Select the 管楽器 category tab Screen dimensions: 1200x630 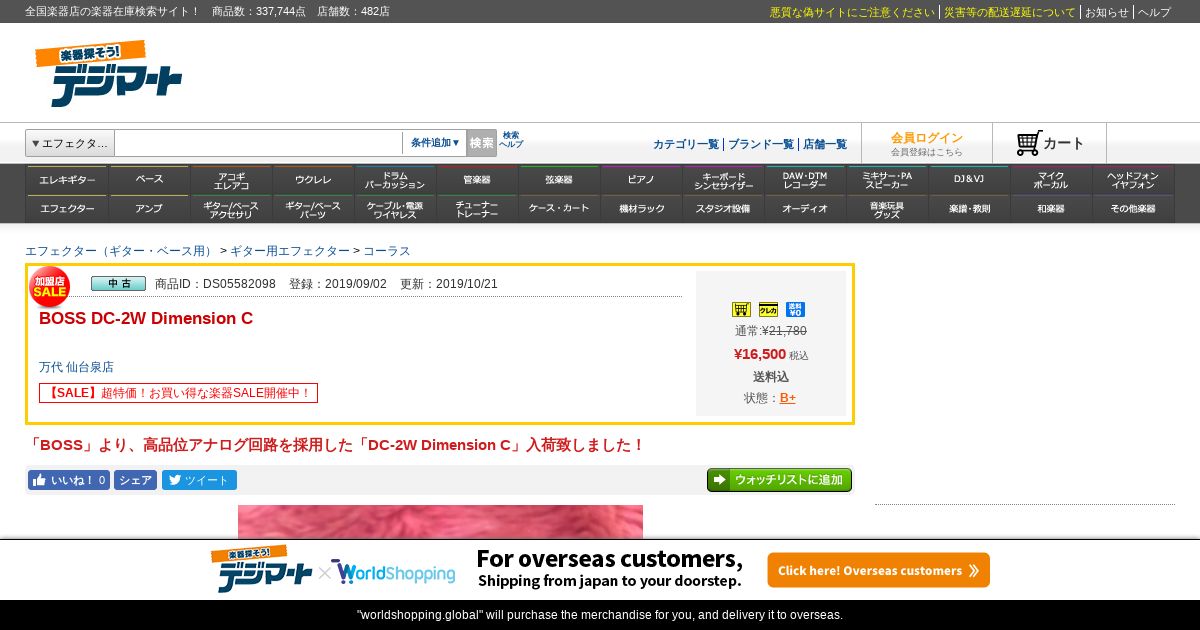477,180
